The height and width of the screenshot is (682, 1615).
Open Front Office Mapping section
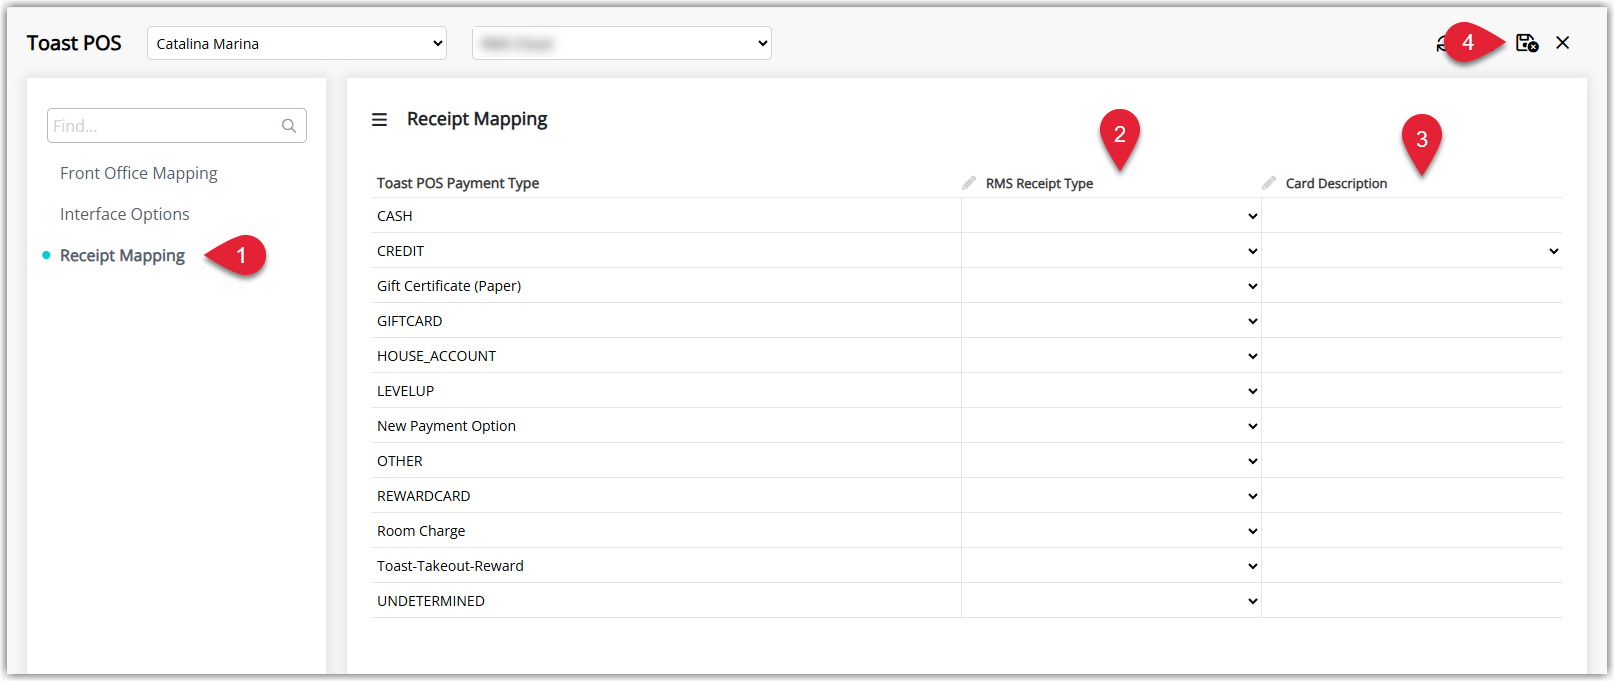138,173
